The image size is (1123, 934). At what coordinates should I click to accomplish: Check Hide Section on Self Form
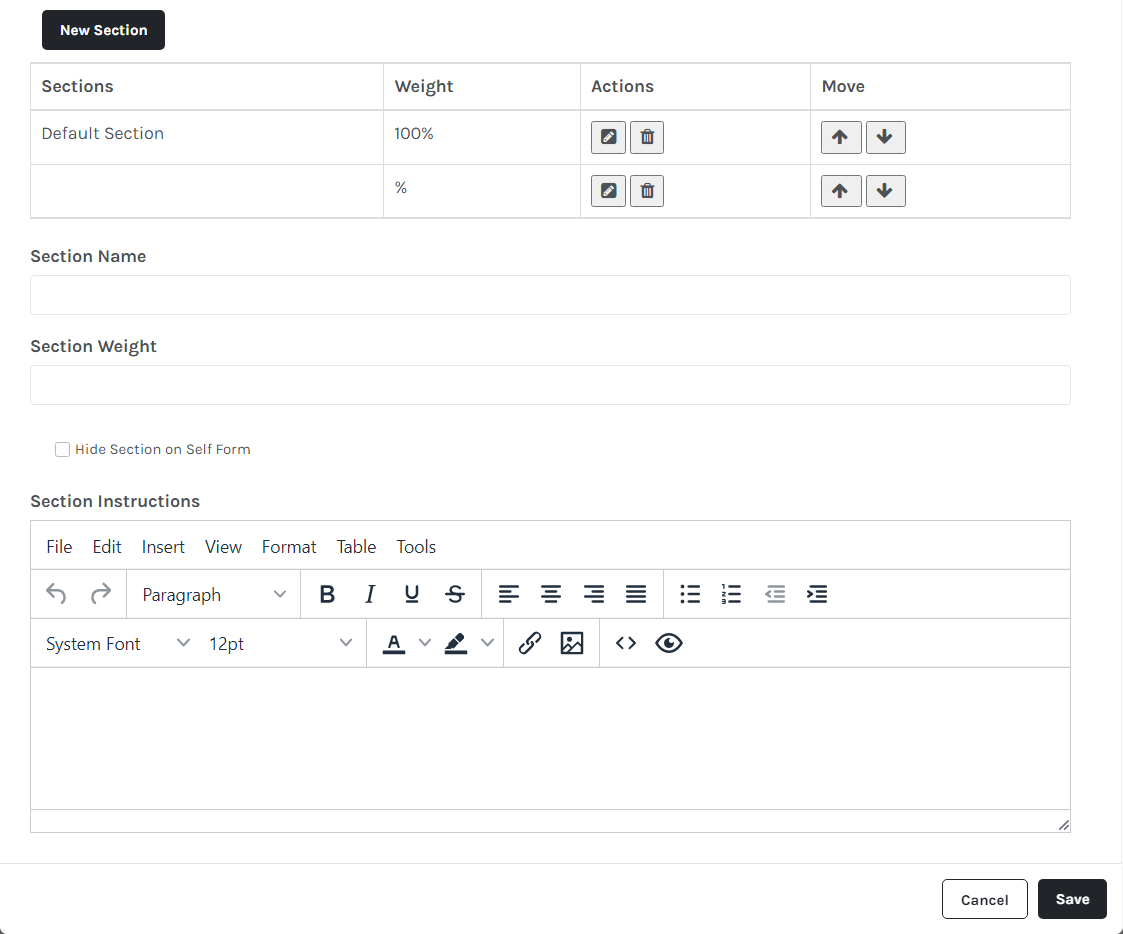[x=62, y=449]
